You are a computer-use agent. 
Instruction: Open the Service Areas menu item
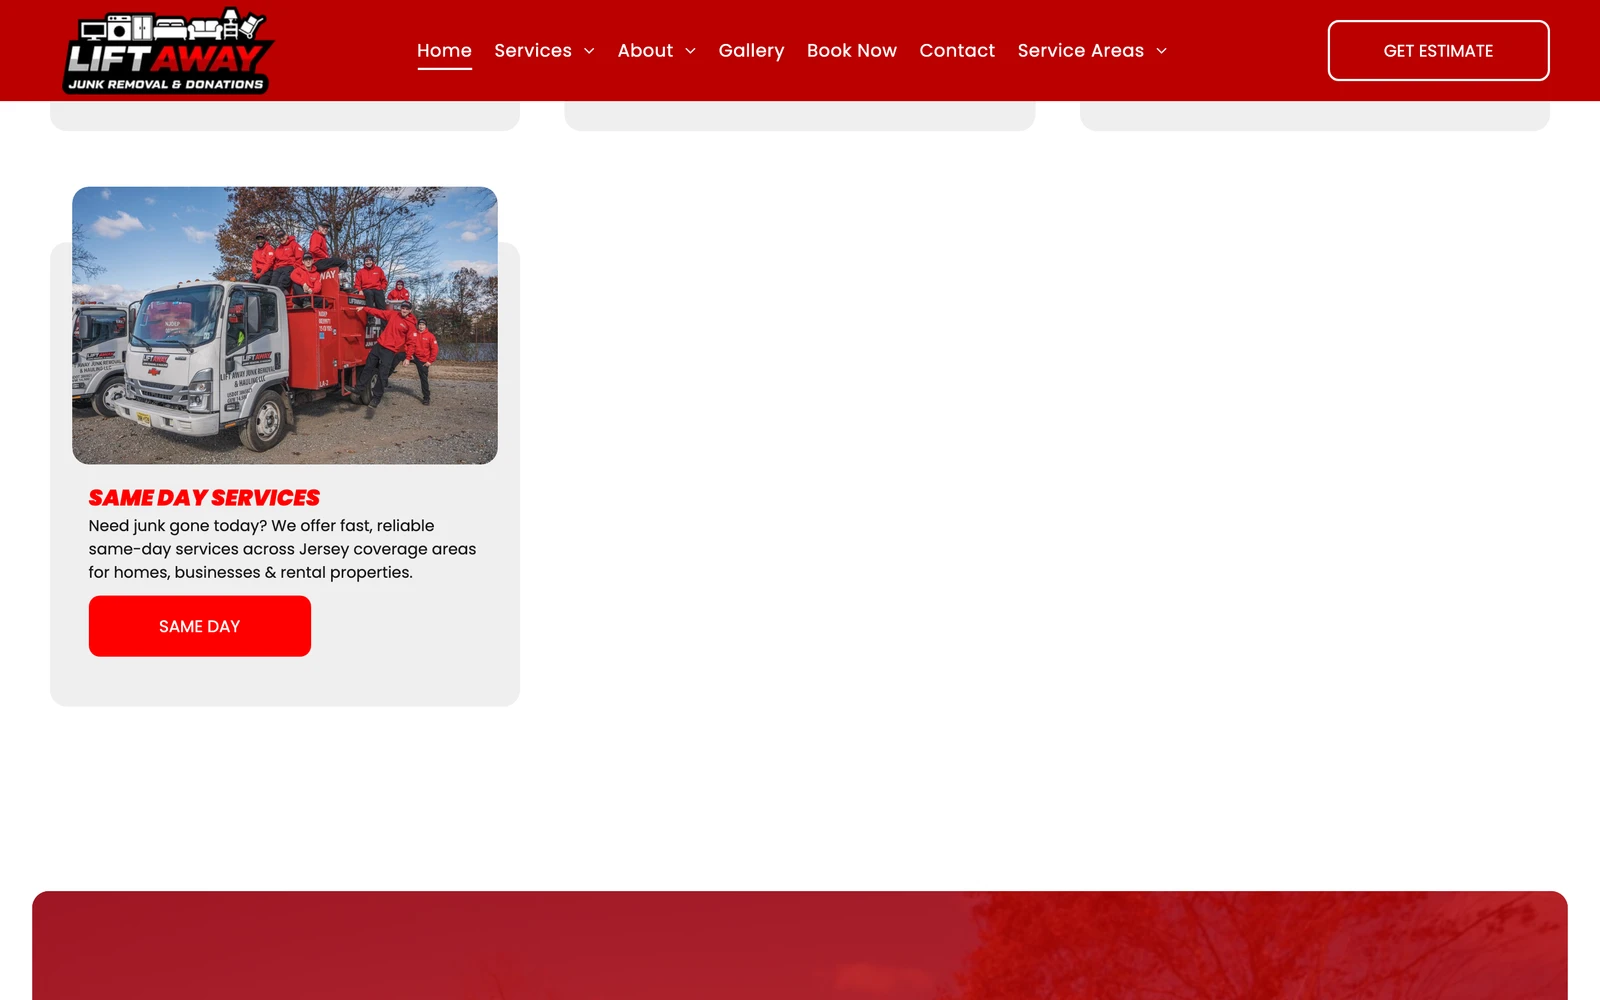pyautogui.click(x=1080, y=50)
